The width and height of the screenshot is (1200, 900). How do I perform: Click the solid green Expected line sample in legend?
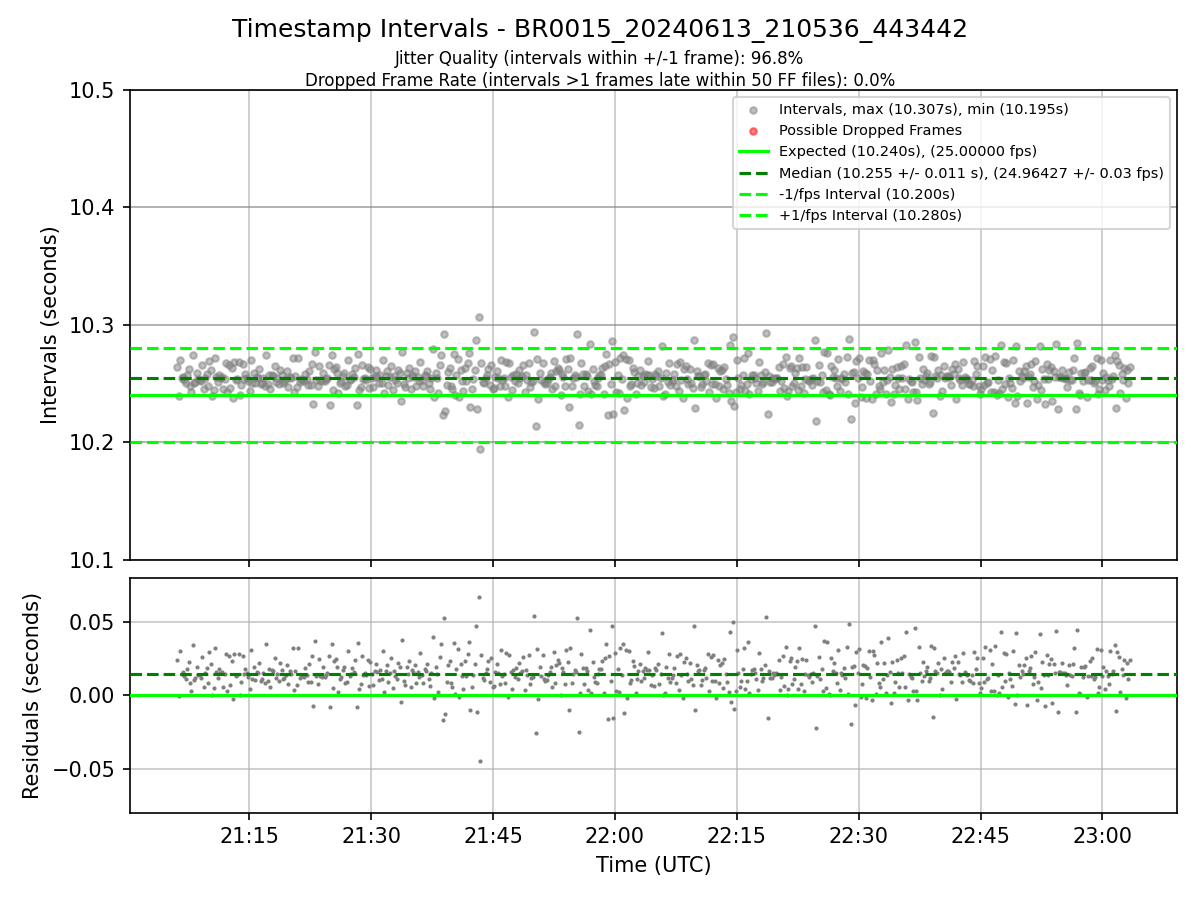pyautogui.click(x=754, y=152)
